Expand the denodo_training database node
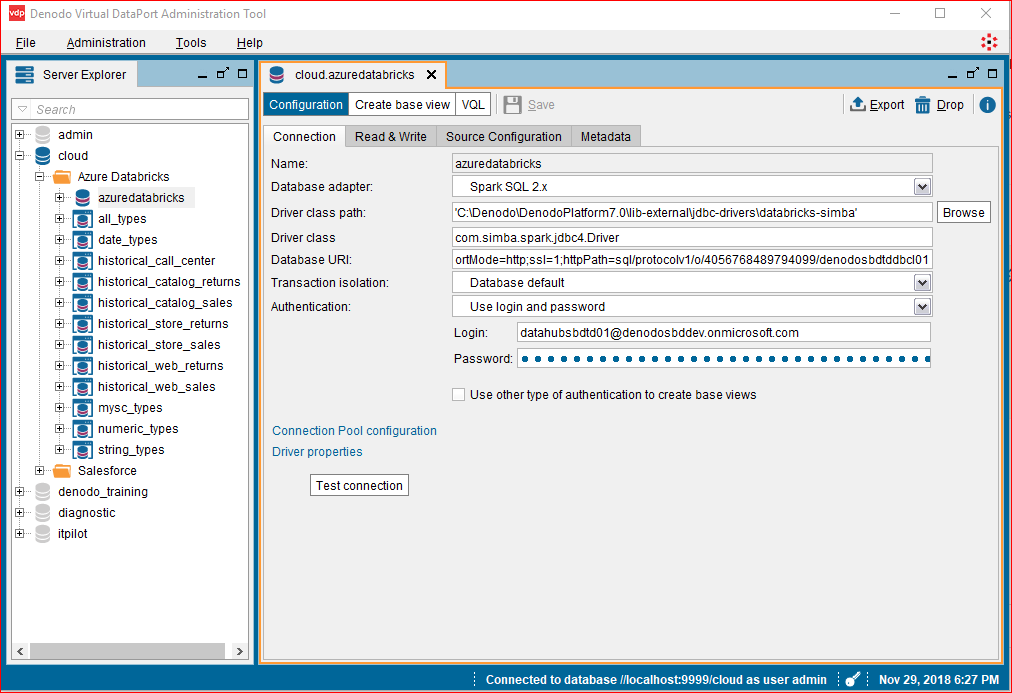 coord(19,492)
